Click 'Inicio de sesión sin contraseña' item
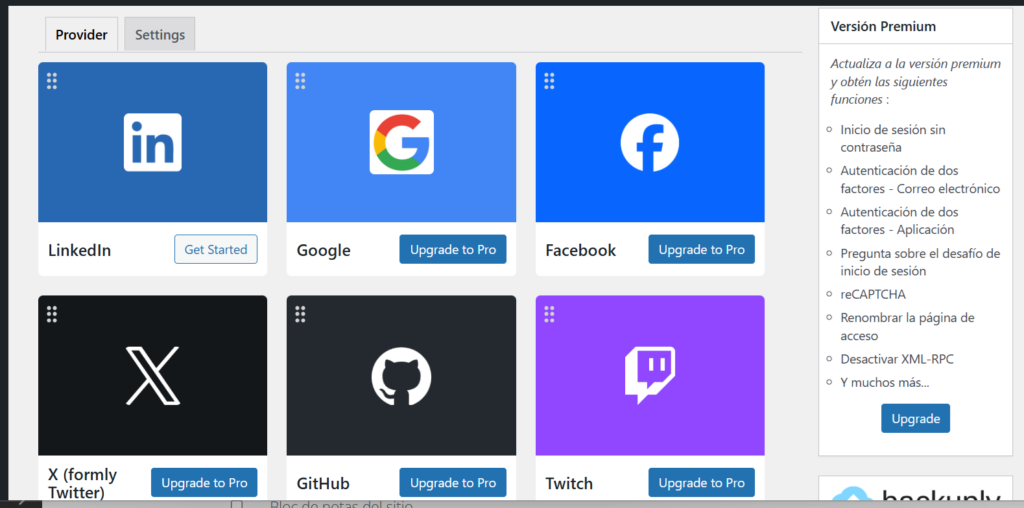 click(x=893, y=138)
